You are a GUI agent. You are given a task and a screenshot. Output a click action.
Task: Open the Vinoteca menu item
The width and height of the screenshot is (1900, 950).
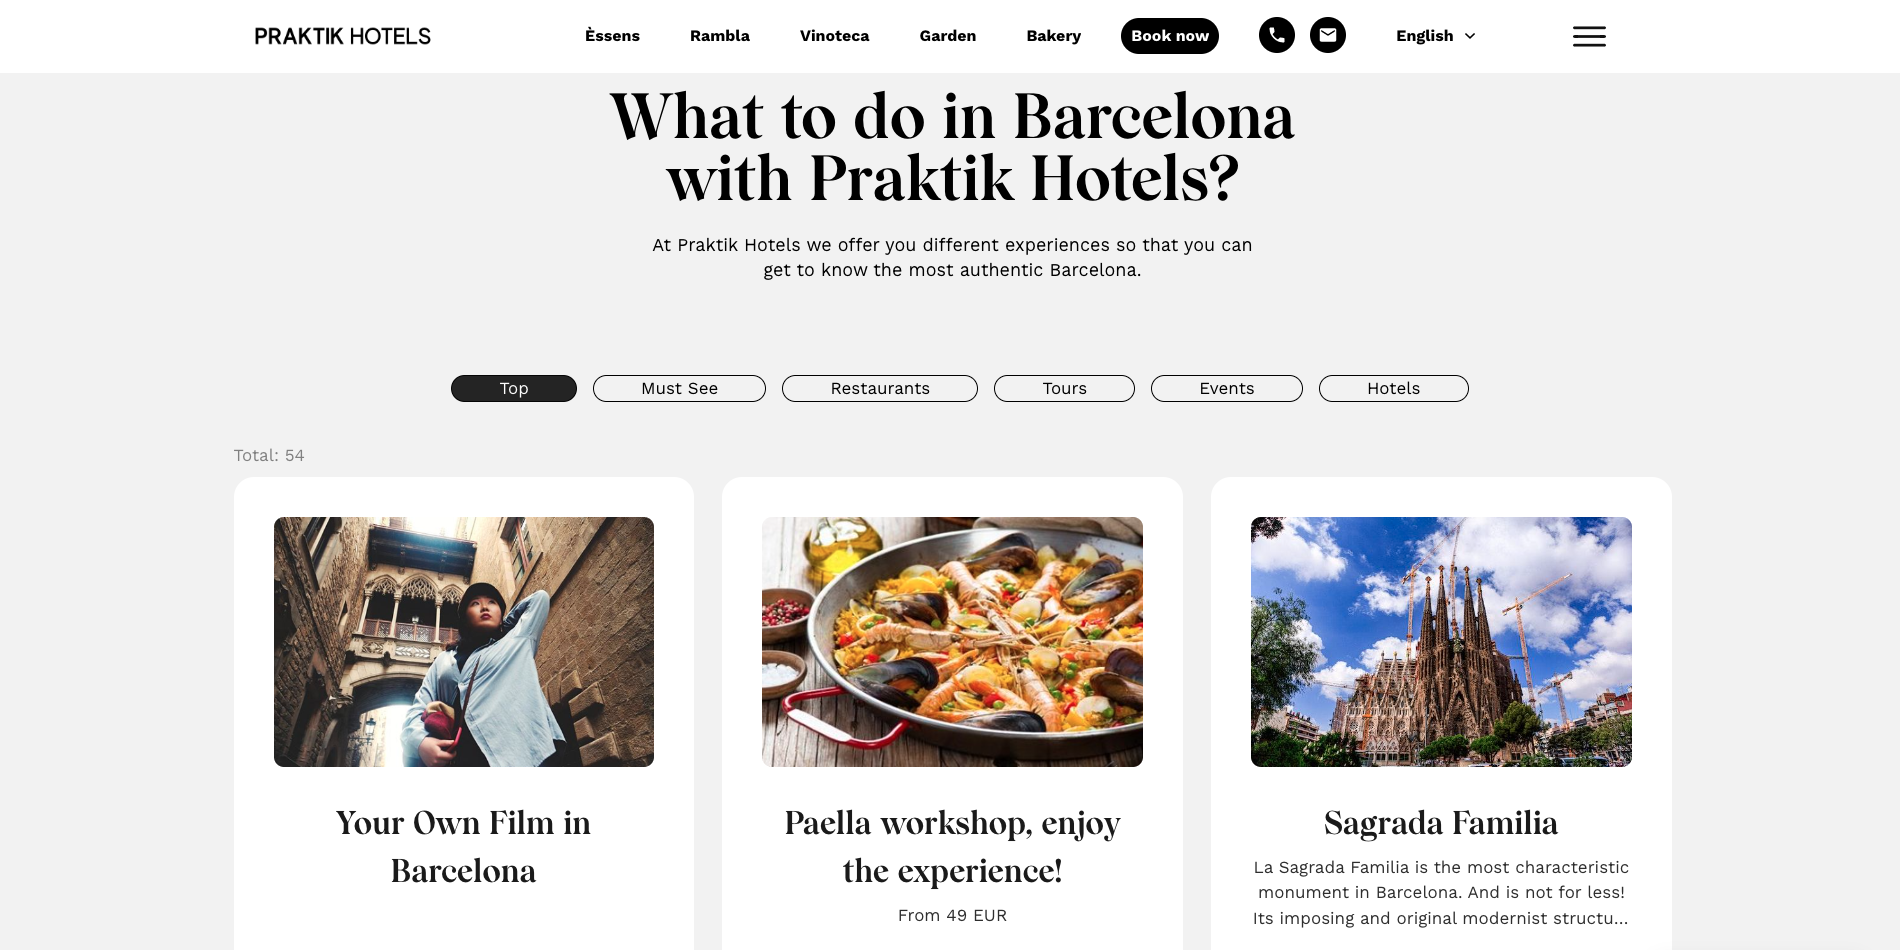[x=834, y=36]
